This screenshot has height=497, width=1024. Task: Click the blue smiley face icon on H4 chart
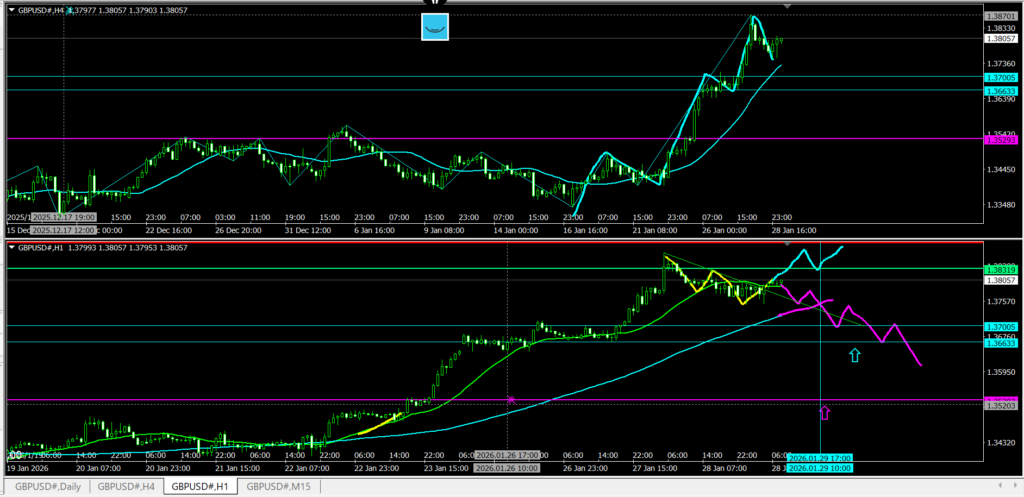coord(434,28)
